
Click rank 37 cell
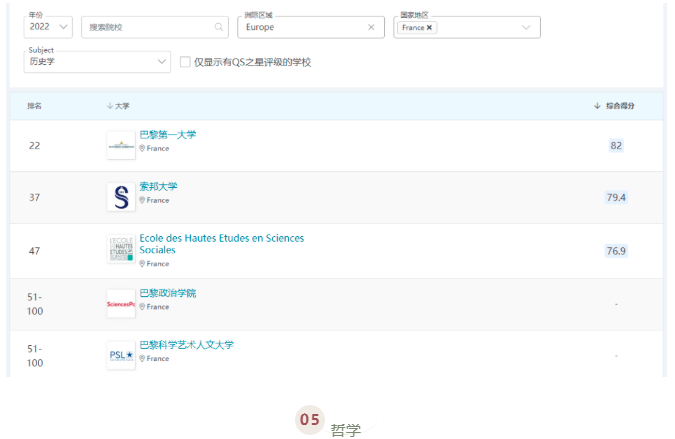point(34,198)
